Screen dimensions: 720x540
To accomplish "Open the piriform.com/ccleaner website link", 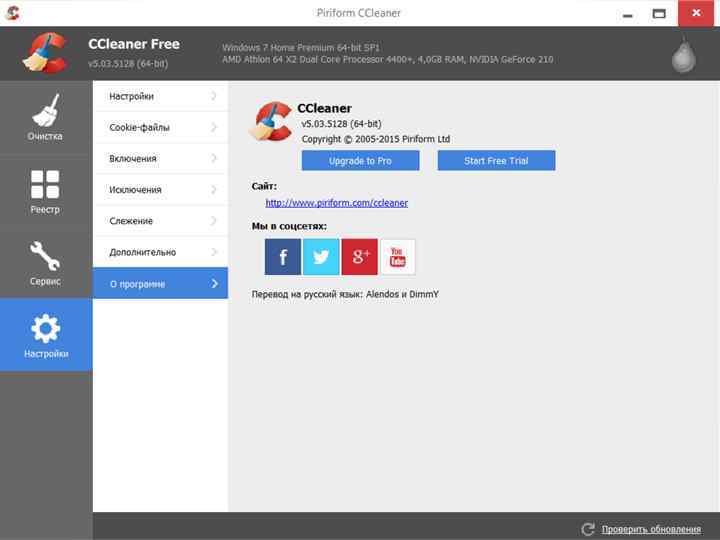I will 337,203.
